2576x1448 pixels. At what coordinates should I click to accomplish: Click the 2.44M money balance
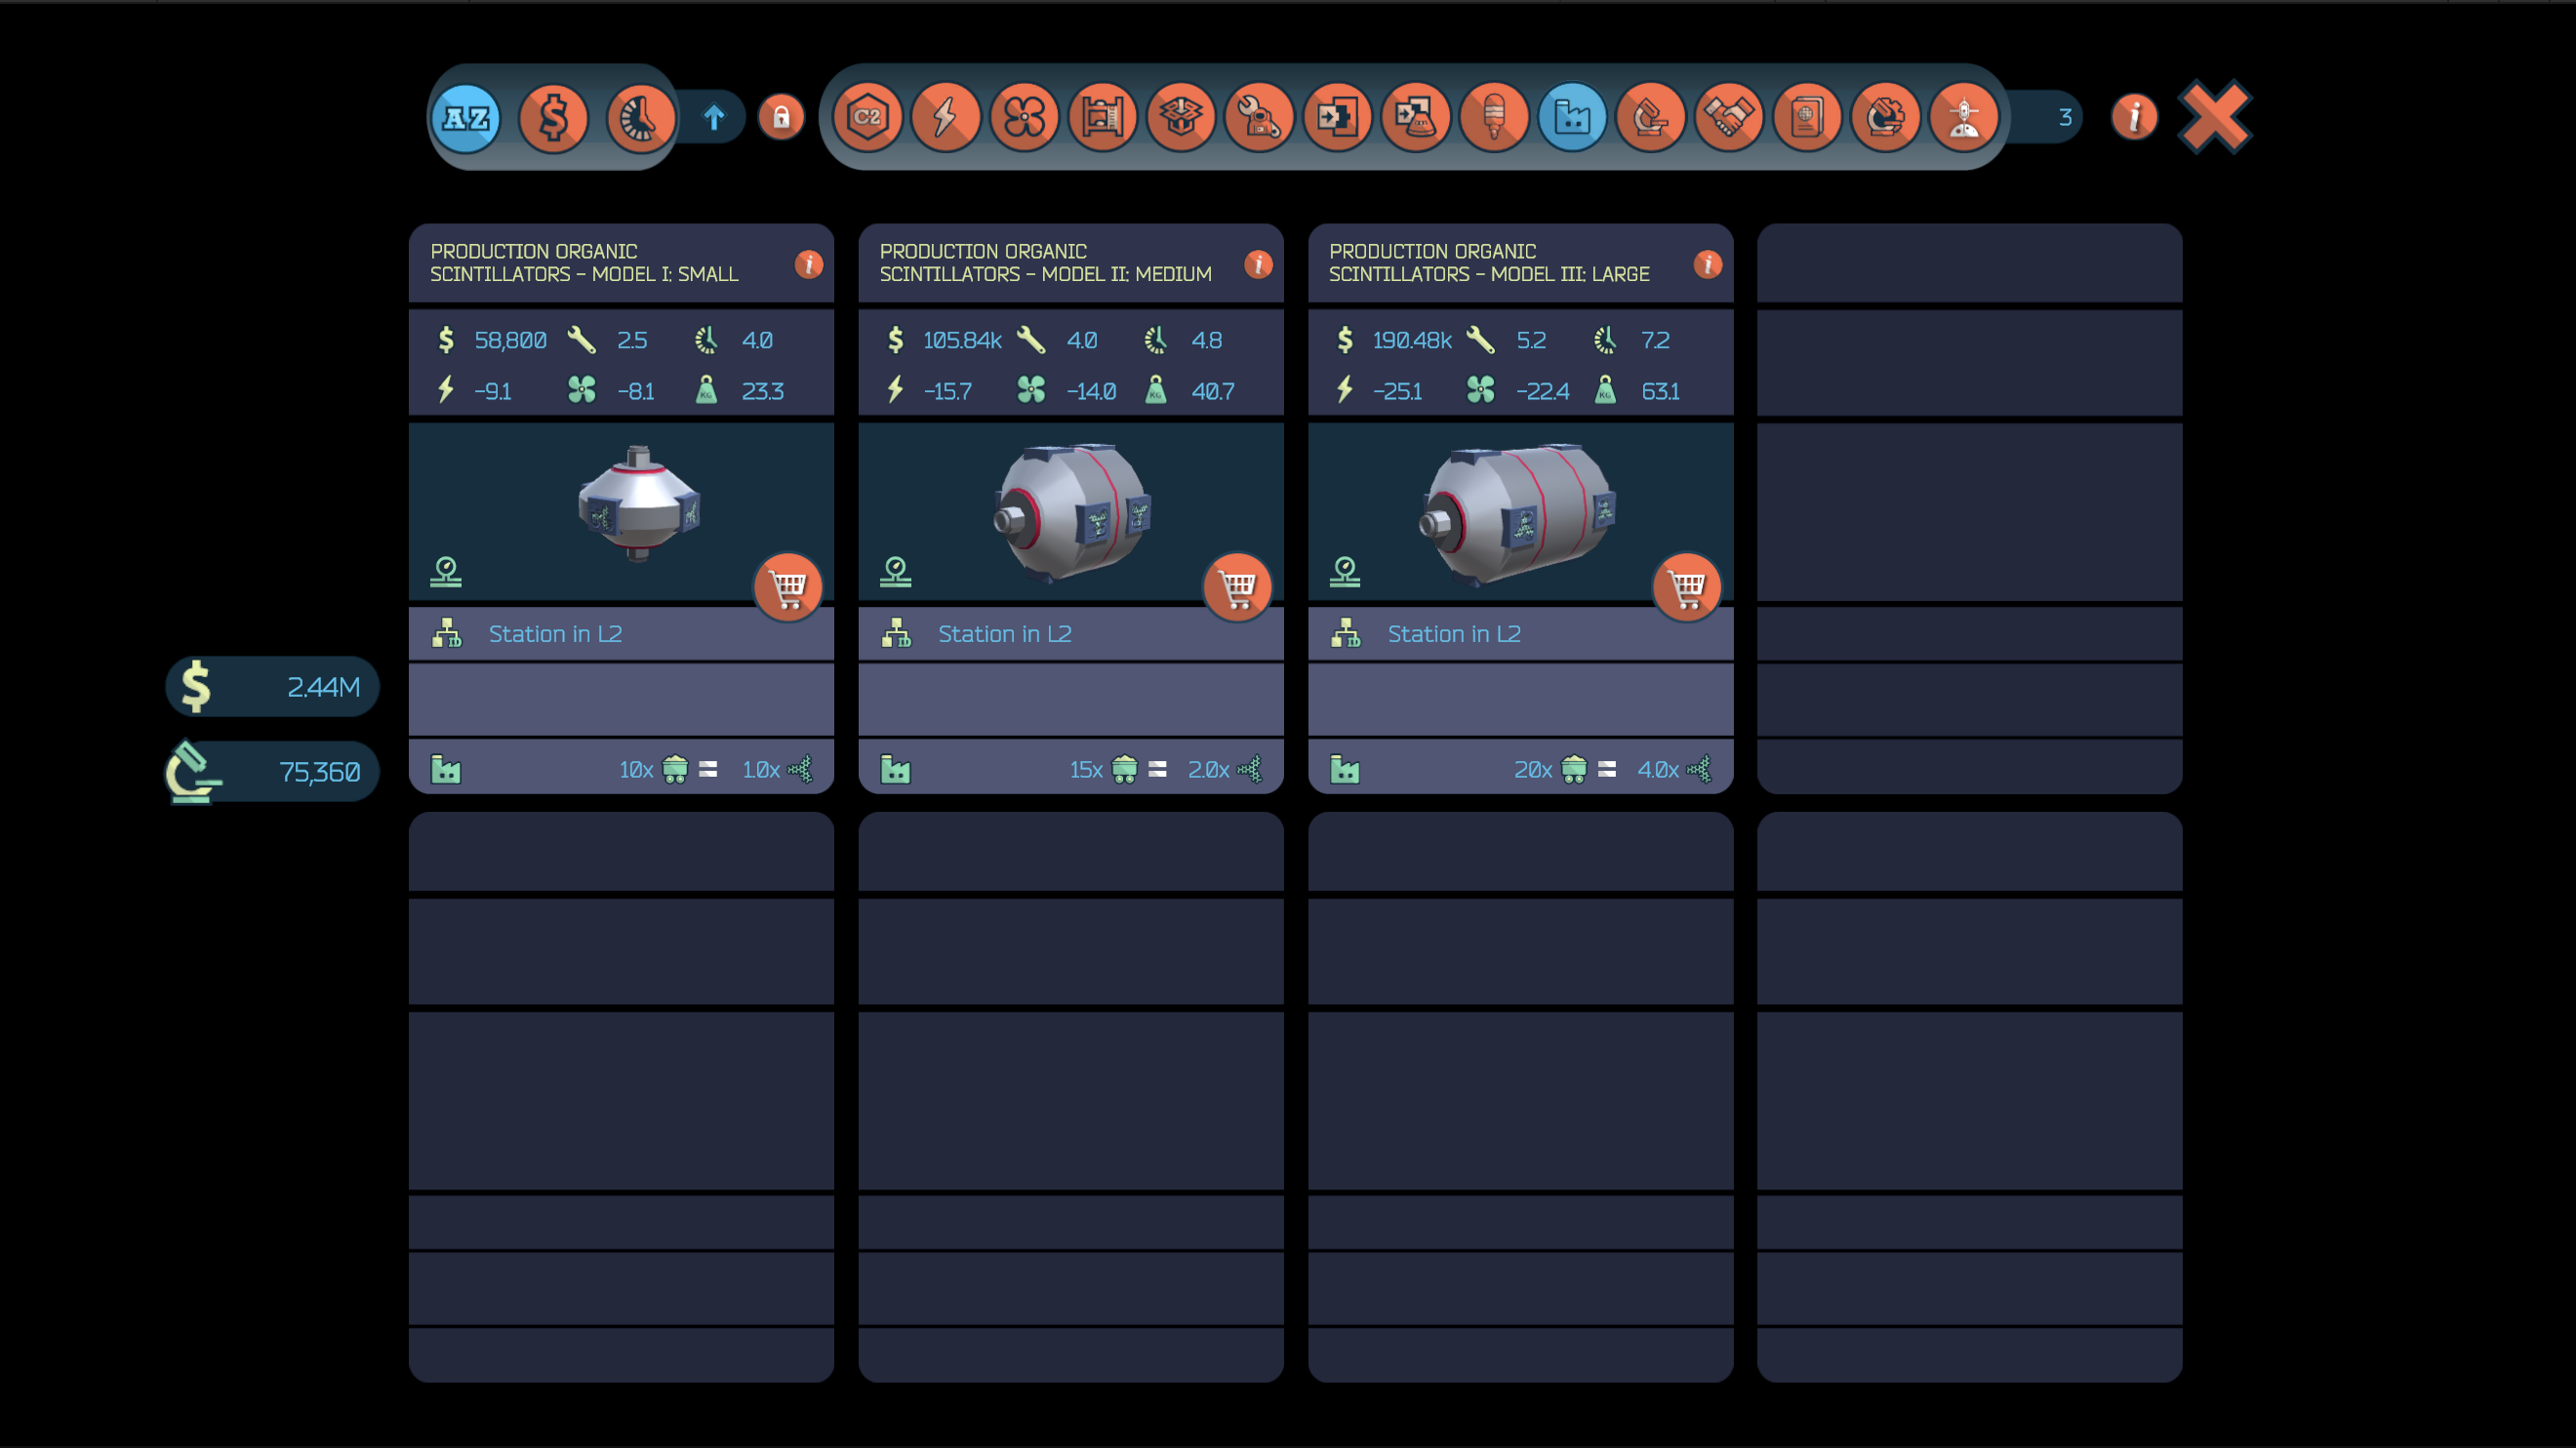(x=323, y=687)
